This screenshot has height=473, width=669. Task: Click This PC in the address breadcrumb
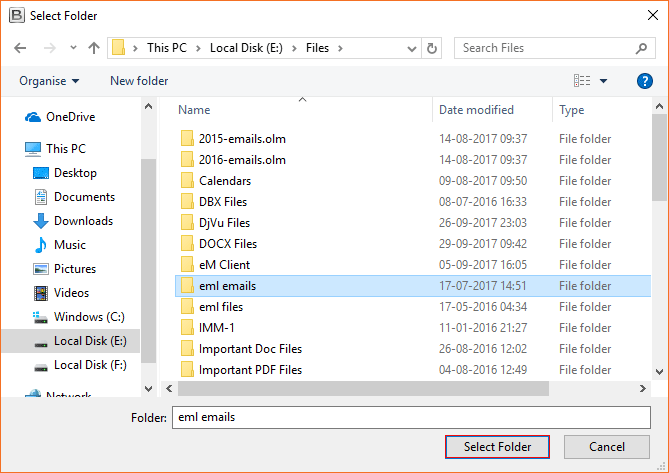[167, 48]
